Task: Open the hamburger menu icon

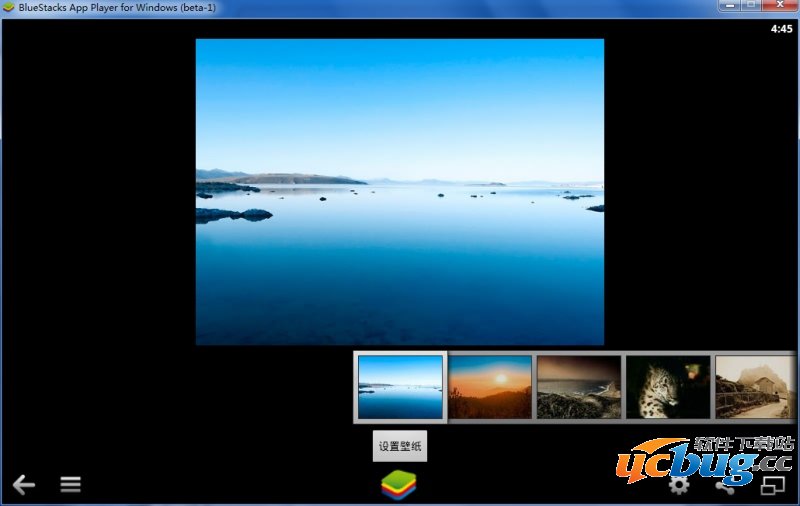Action: [x=70, y=485]
